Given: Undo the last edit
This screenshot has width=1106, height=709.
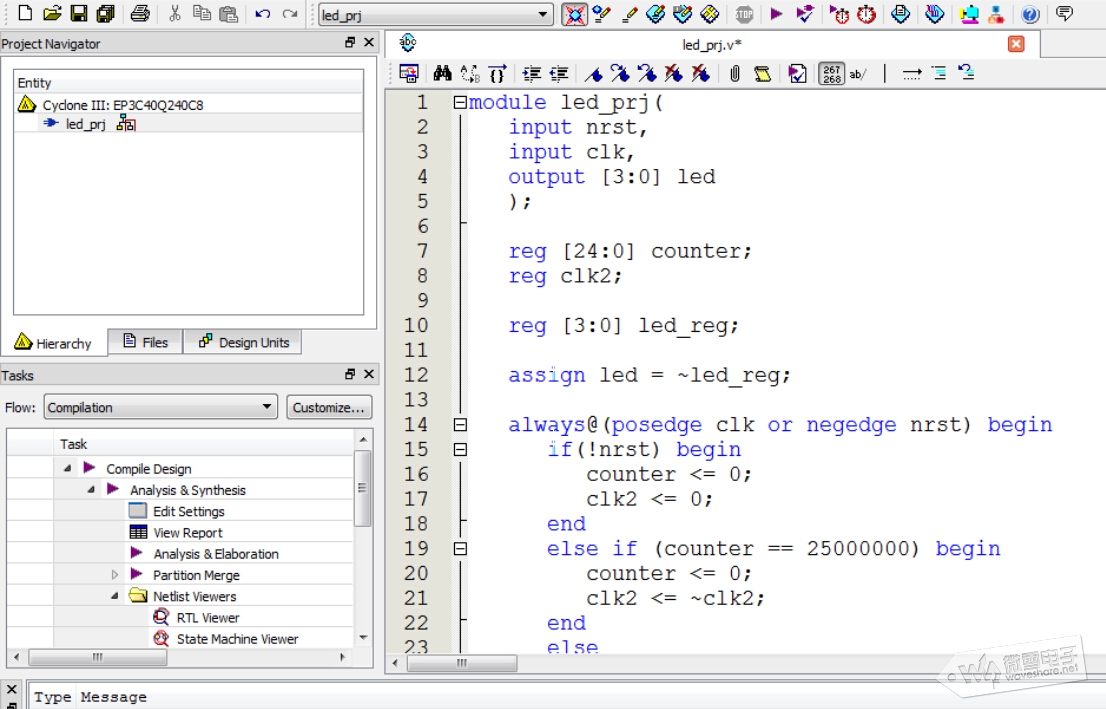Looking at the screenshot, I should pyautogui.click(x=262, y=13).
